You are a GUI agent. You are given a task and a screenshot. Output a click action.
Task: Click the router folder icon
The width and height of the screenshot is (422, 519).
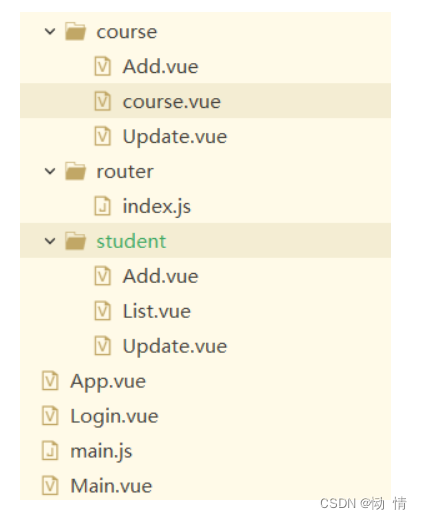[x=75, y=171]
